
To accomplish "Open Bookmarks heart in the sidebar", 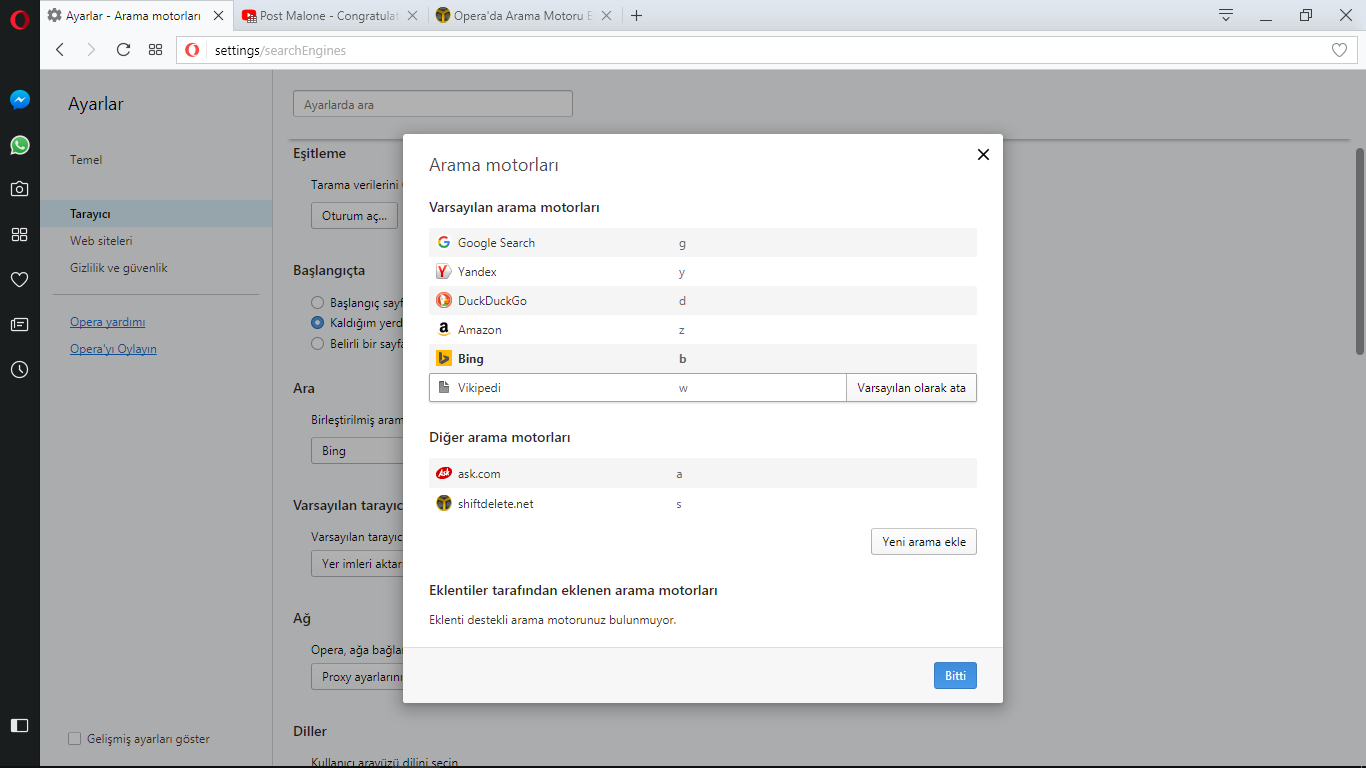I will 20,279.
